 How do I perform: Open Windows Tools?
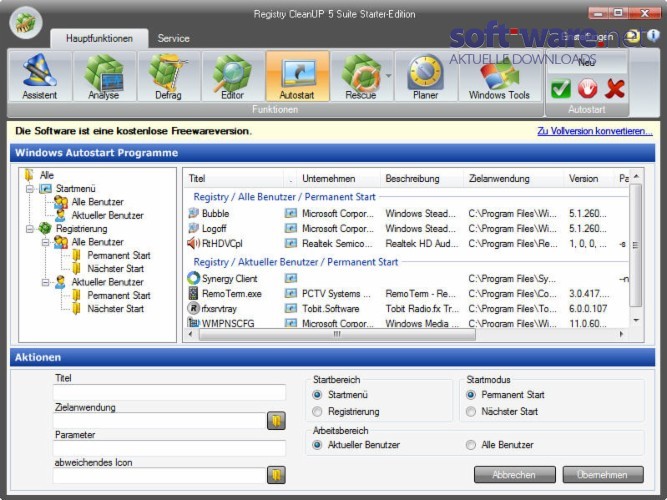499,76
